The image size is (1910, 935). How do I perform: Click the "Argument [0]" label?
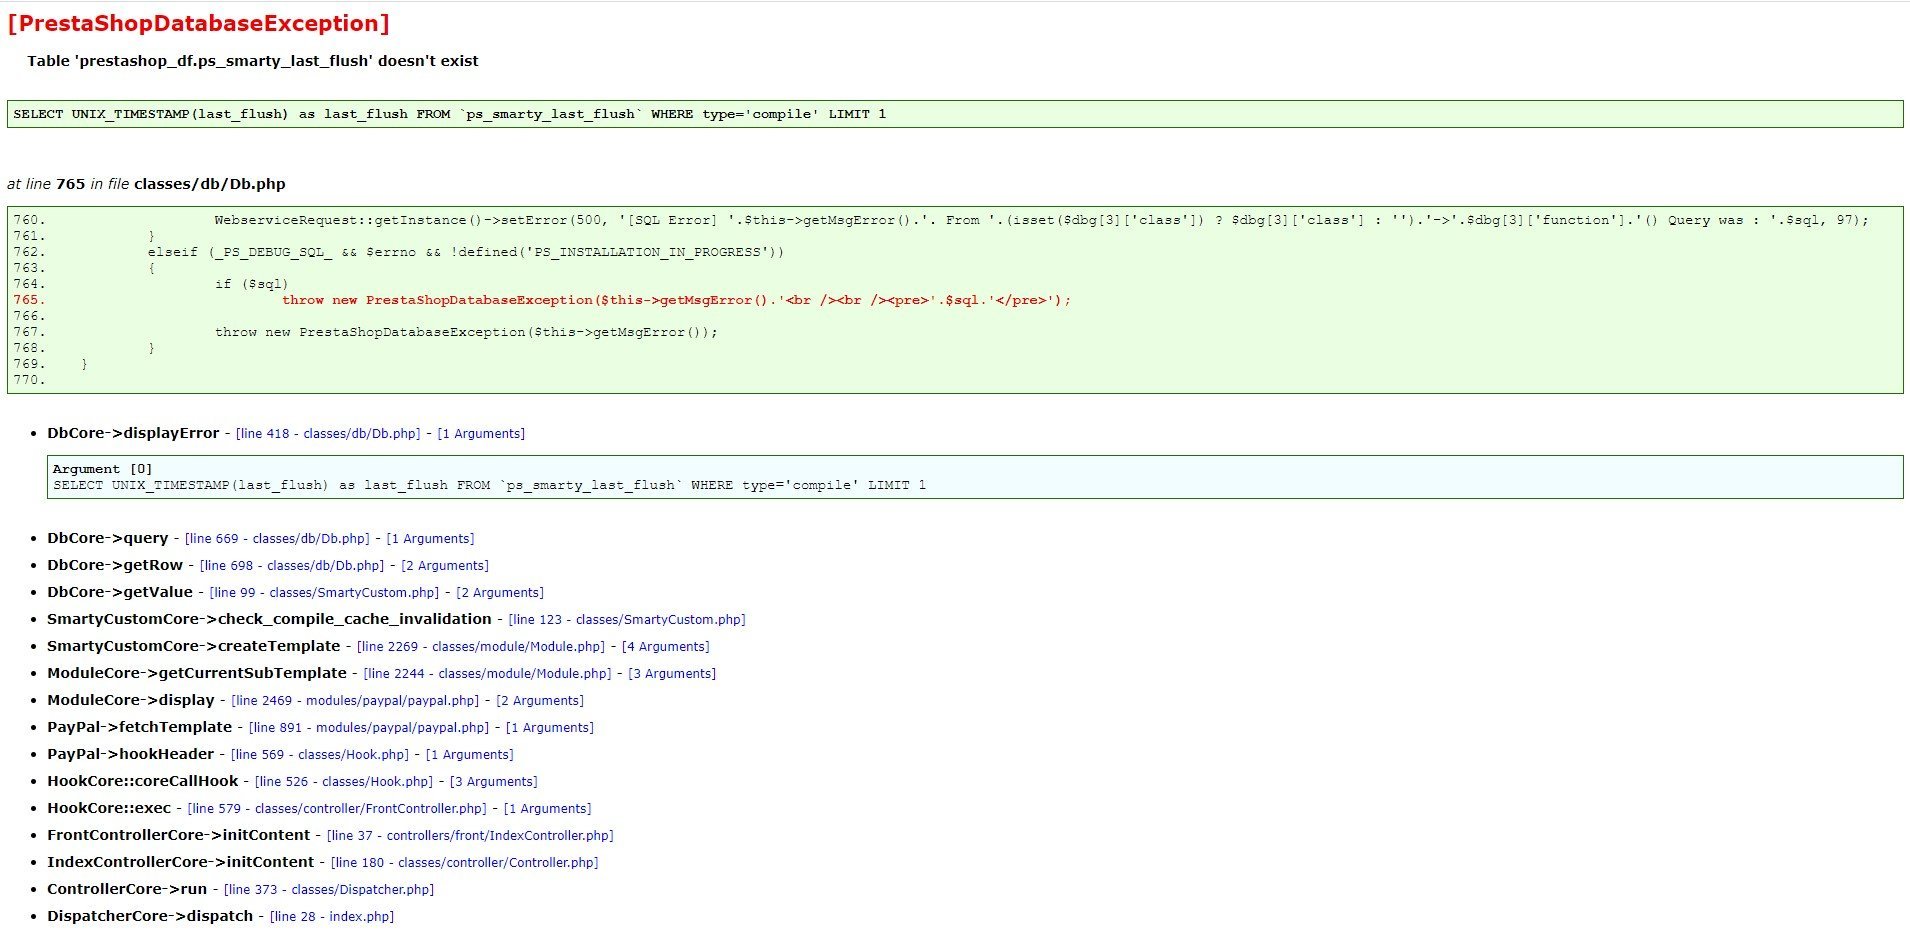click(x=102, y=469)
